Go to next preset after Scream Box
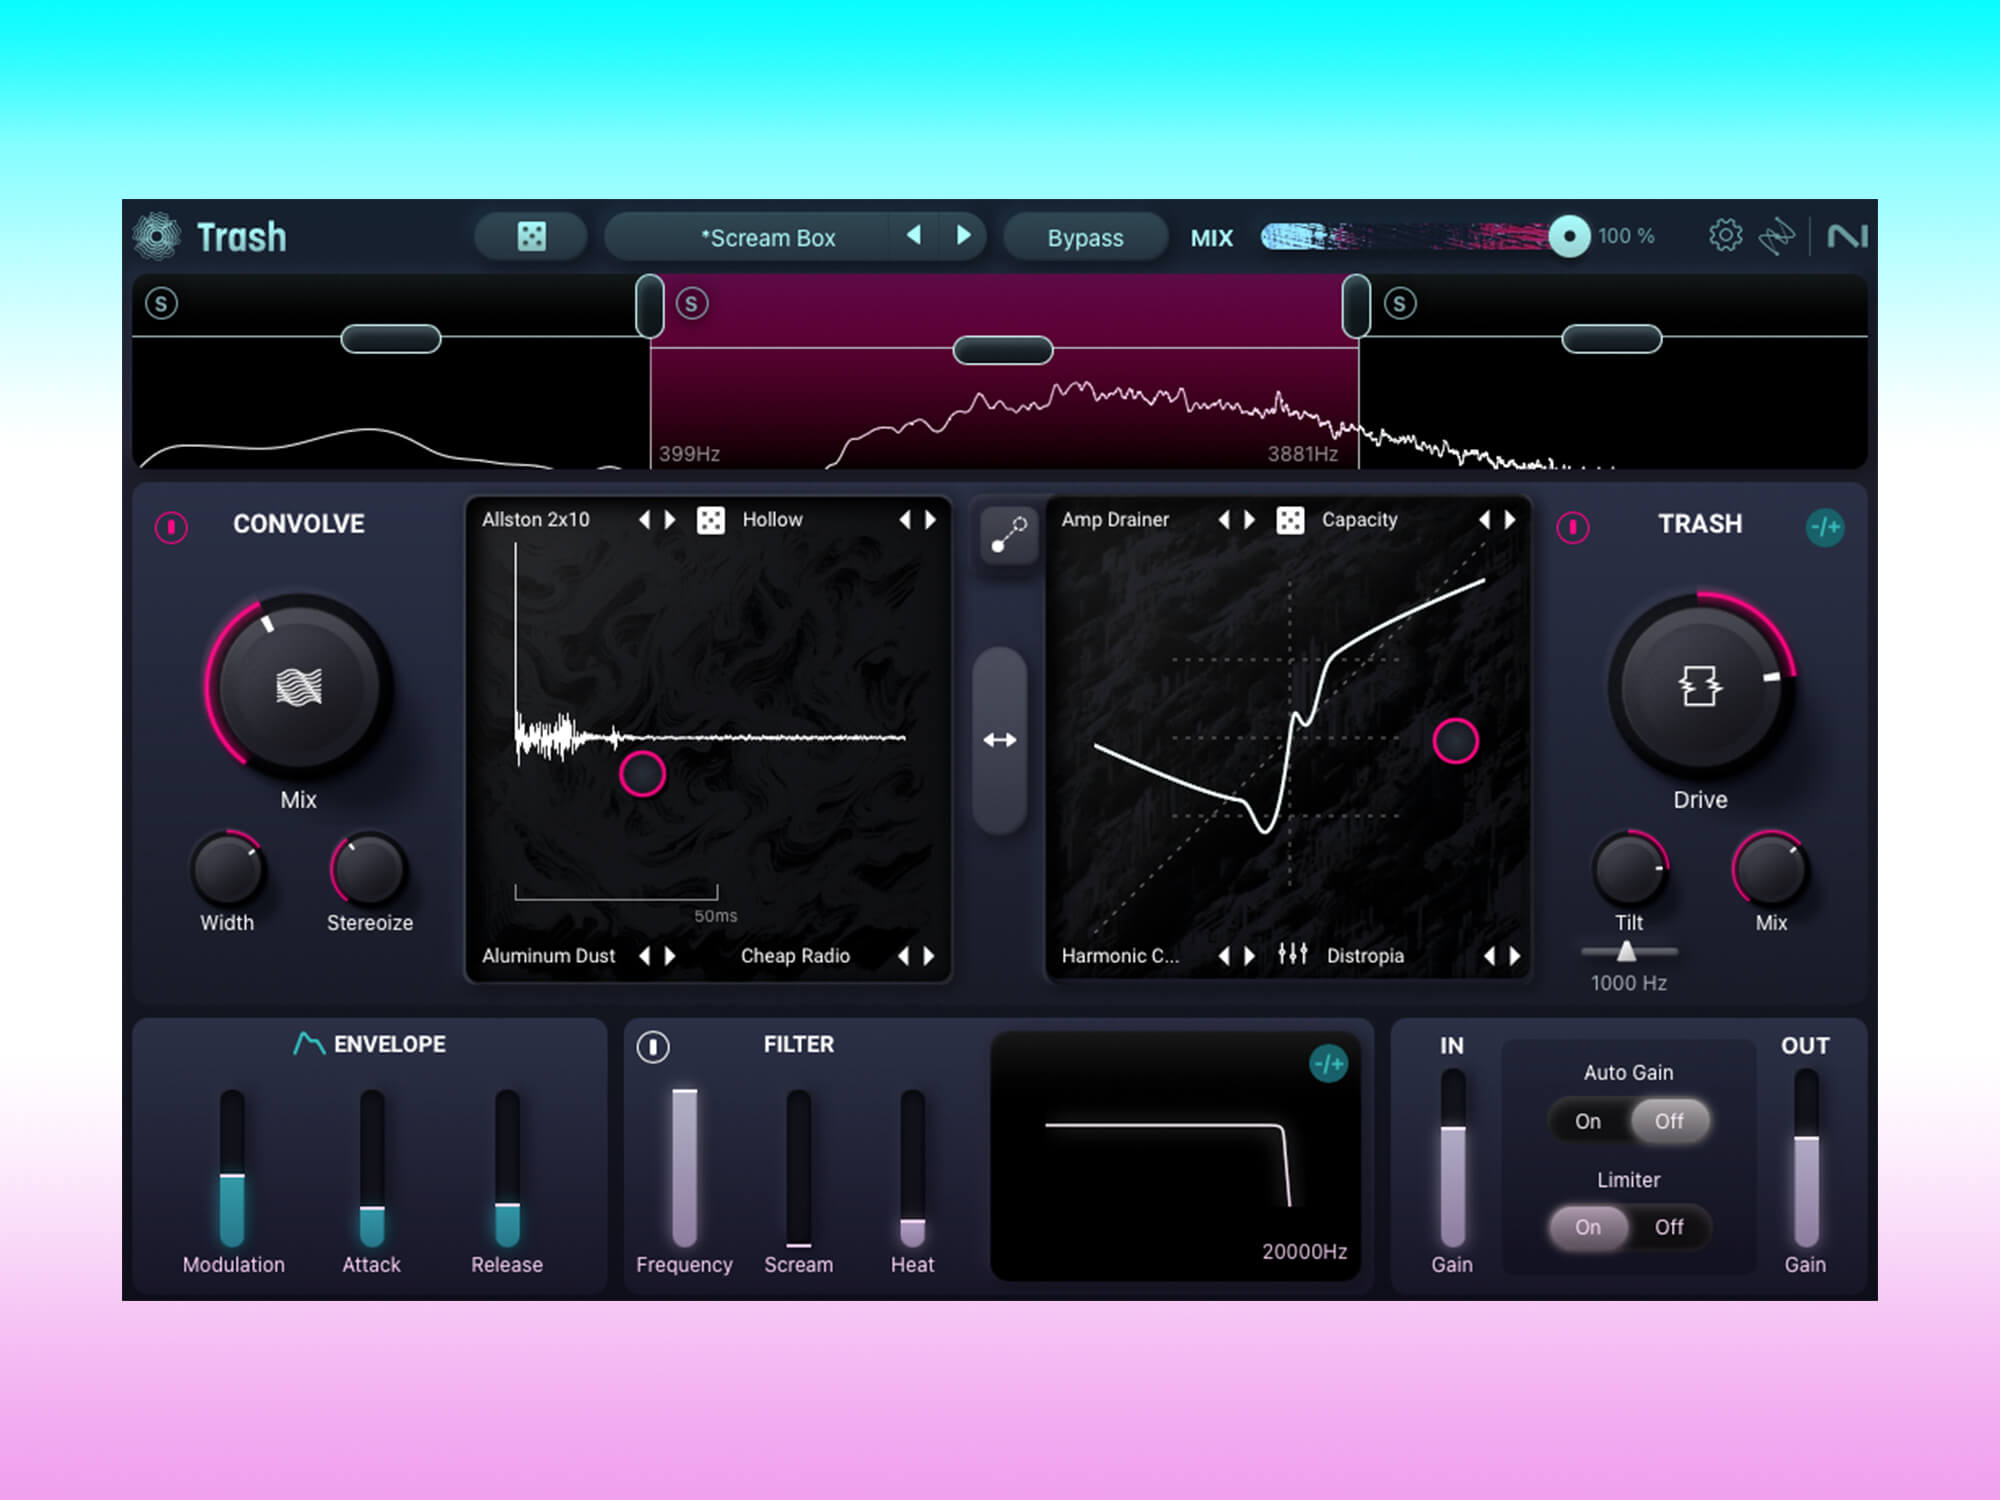Viewport: 2000px width, 1500px height. (x=963, y=235)
